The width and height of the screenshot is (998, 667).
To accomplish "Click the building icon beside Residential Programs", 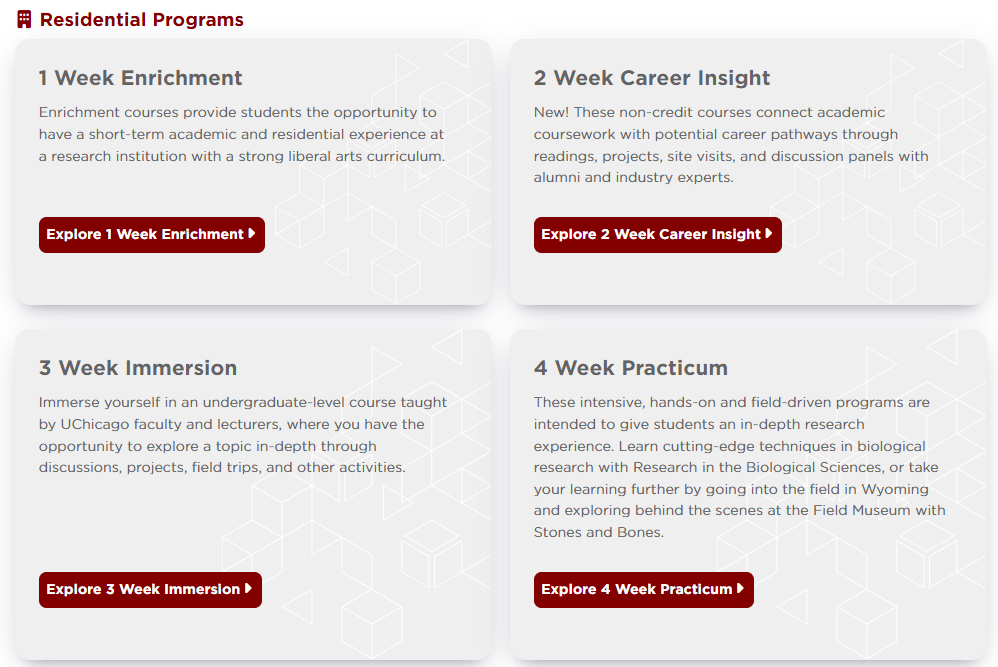I will 24,20.
